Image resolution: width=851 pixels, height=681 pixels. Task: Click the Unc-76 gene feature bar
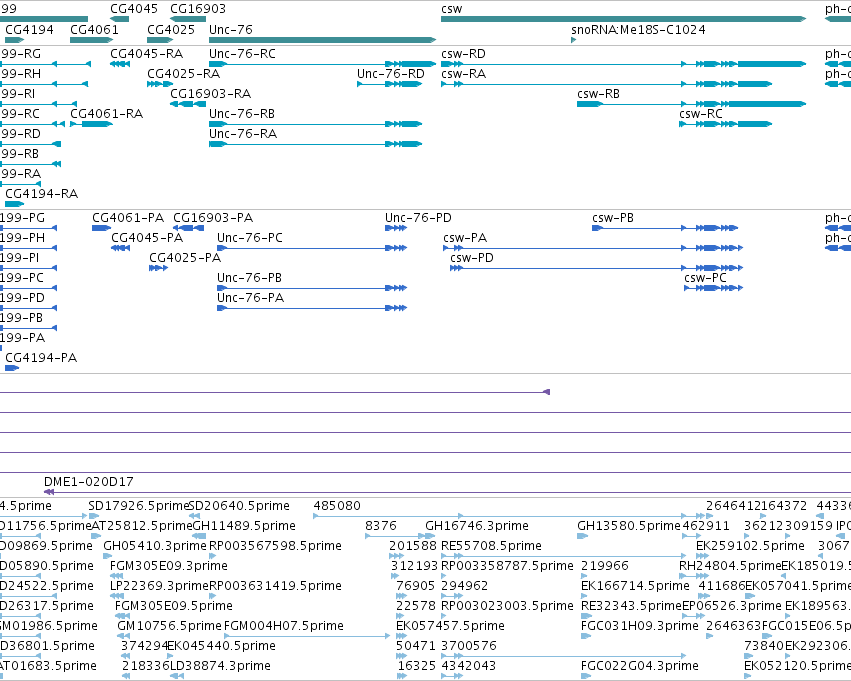(322, 40)
